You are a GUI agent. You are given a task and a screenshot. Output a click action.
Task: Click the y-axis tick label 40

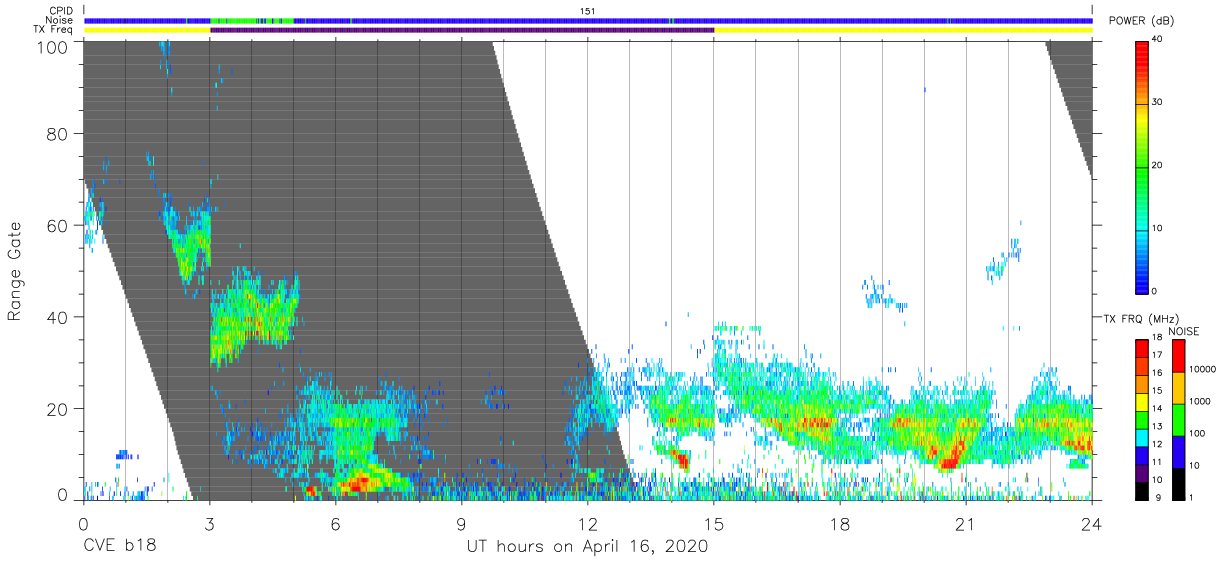point(58,316)
